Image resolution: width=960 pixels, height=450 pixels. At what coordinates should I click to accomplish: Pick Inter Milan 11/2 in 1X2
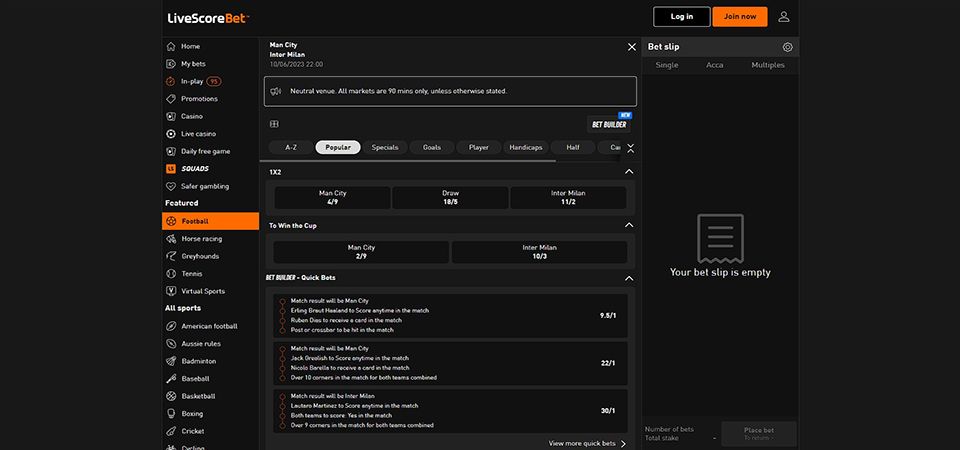click(x=568, y=198)
